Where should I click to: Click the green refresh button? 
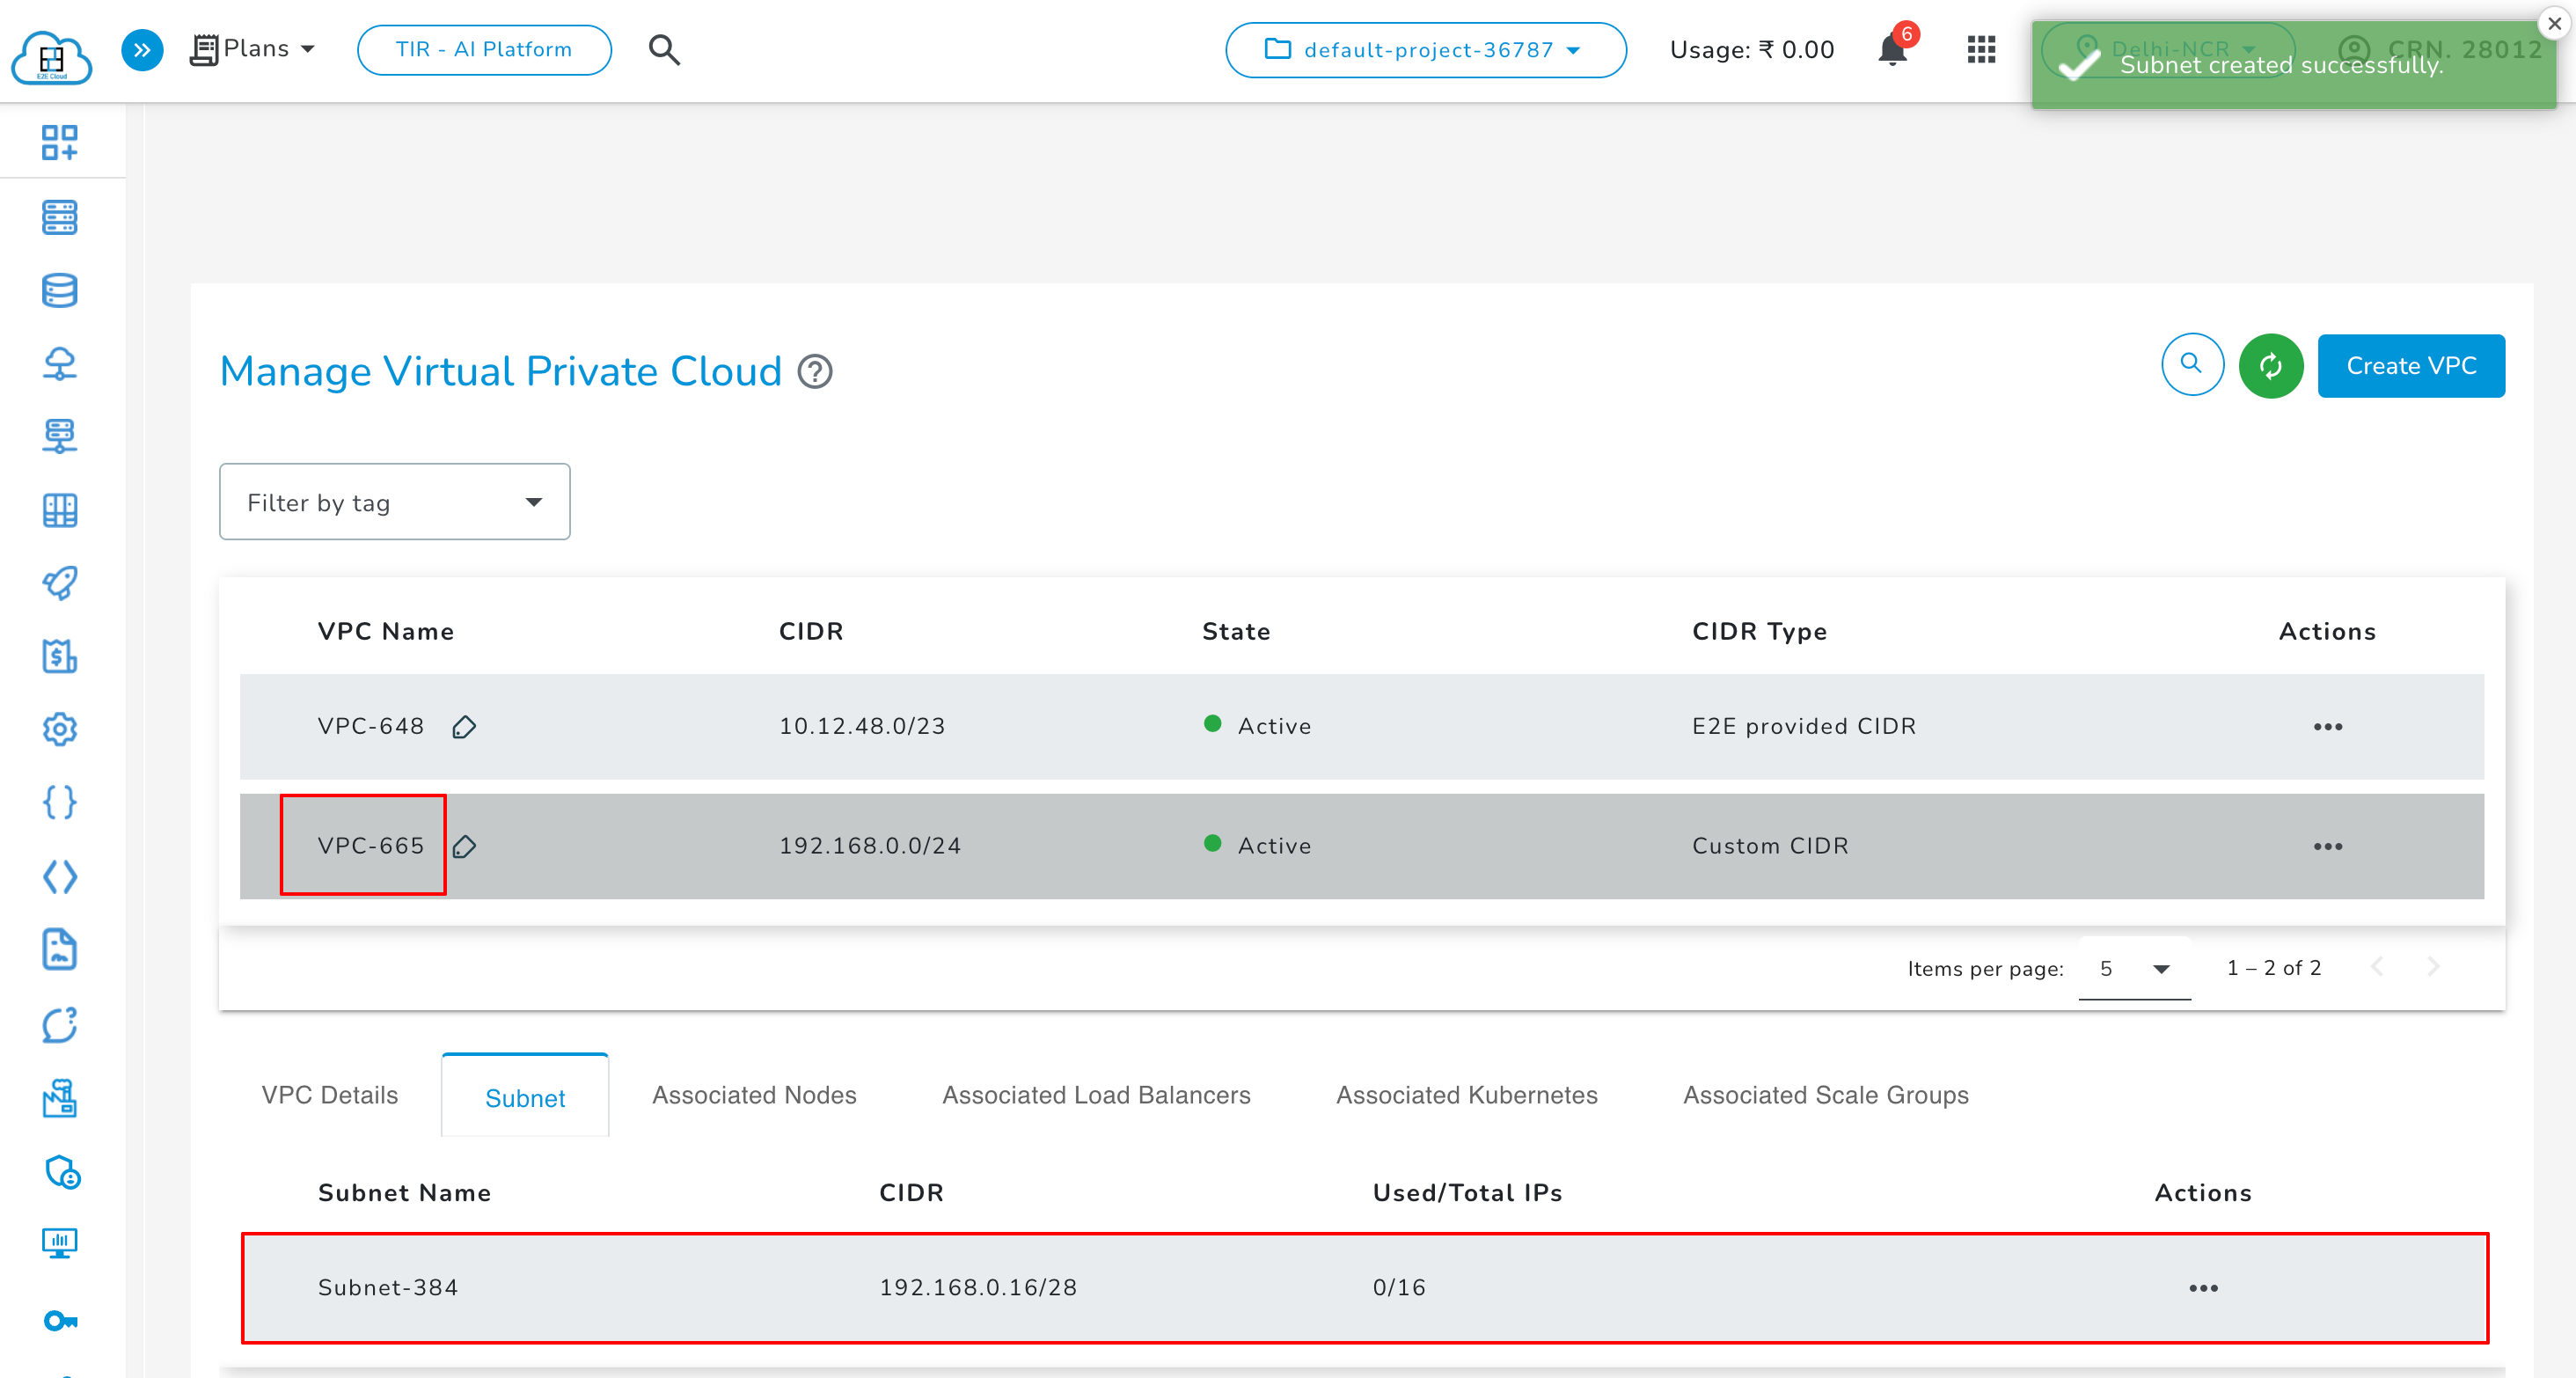(2271, 365)
